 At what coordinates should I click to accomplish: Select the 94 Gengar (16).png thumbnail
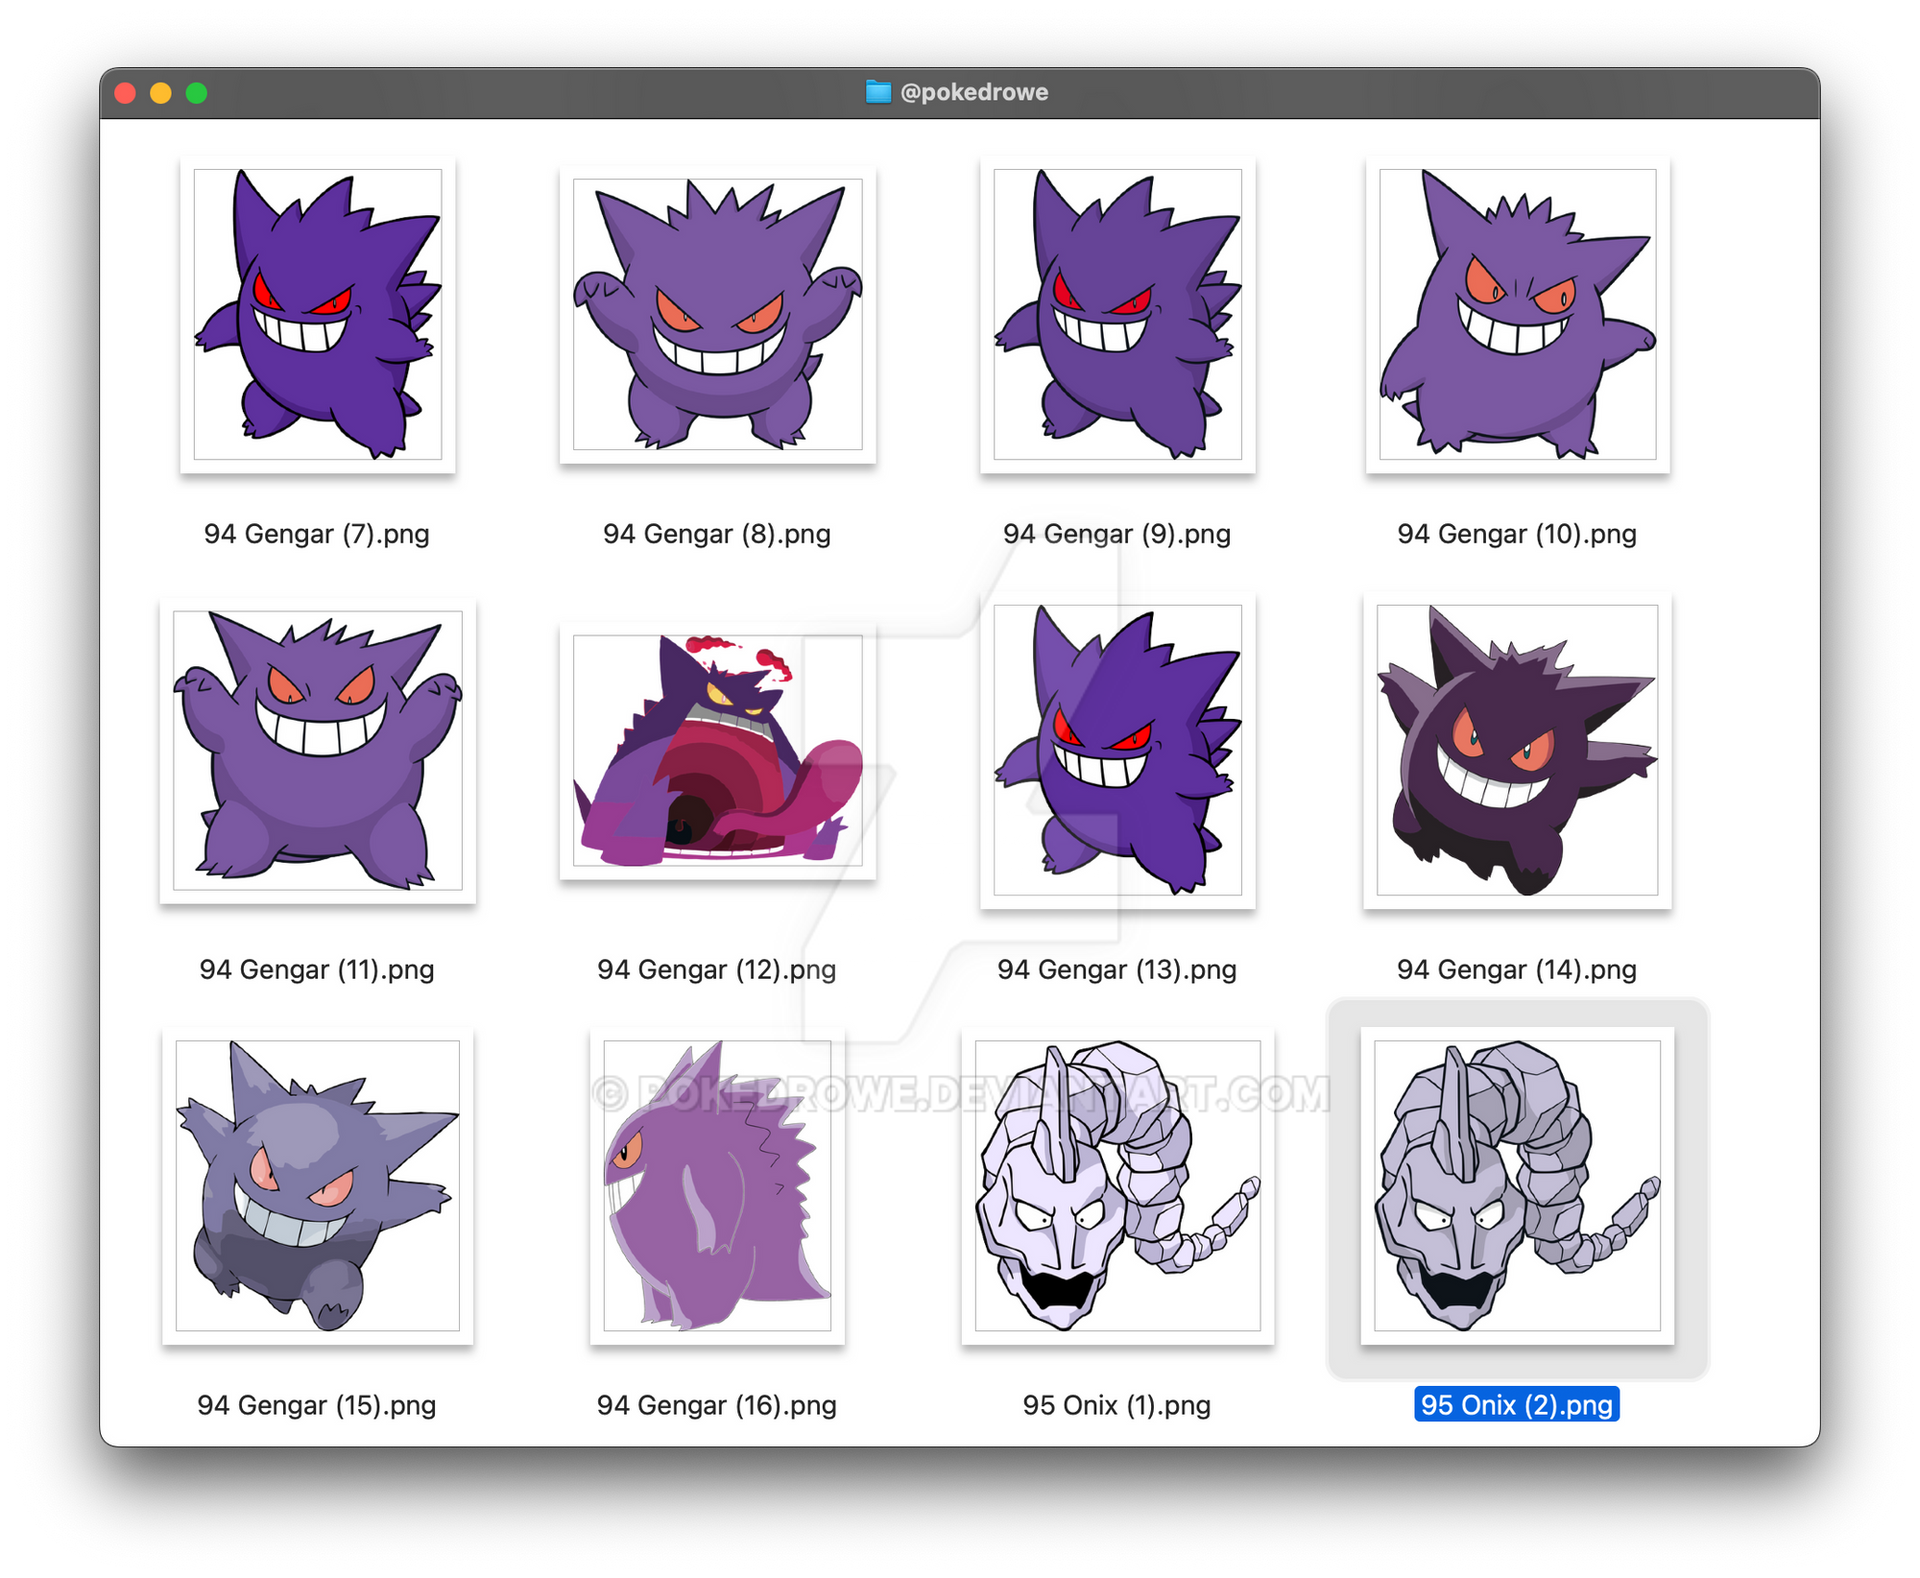[717, 1186]
